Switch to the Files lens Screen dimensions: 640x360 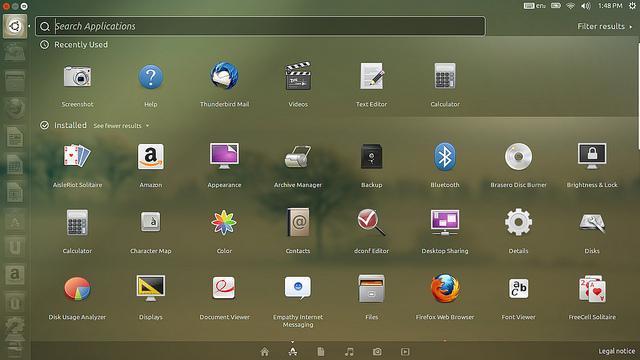(x=321, y=351)
